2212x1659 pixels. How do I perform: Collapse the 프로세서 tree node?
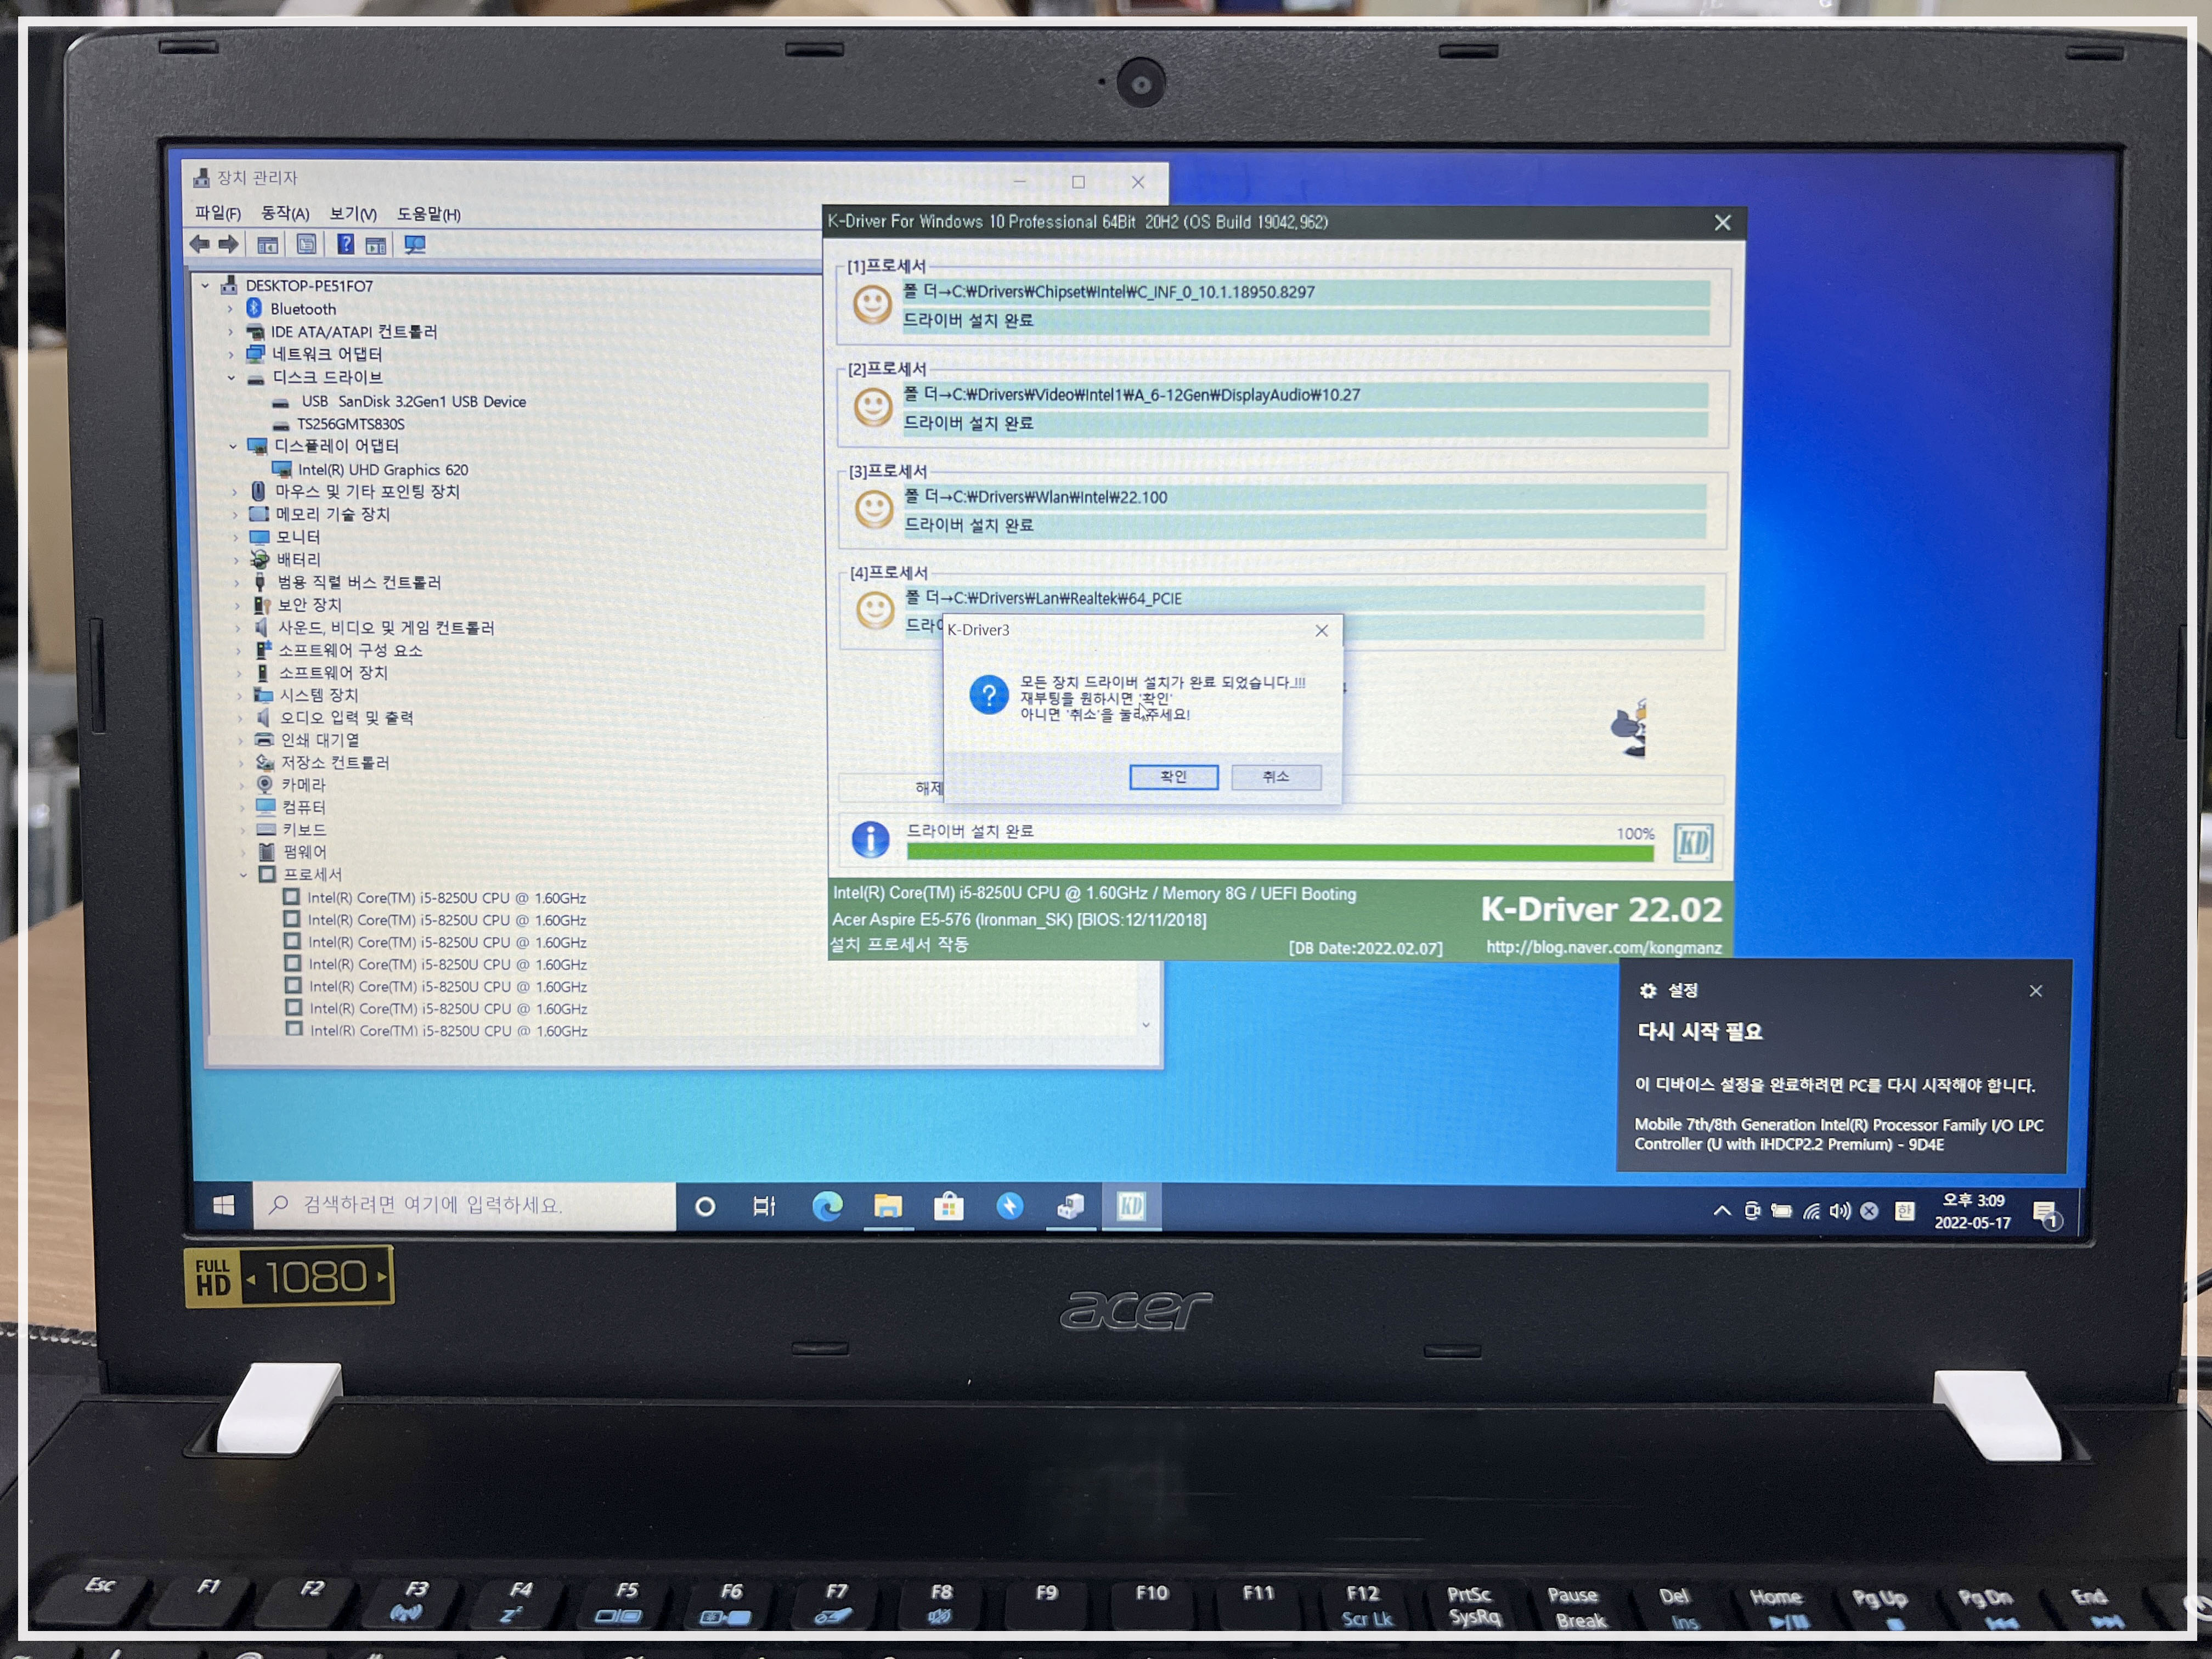tap(243, 875)
